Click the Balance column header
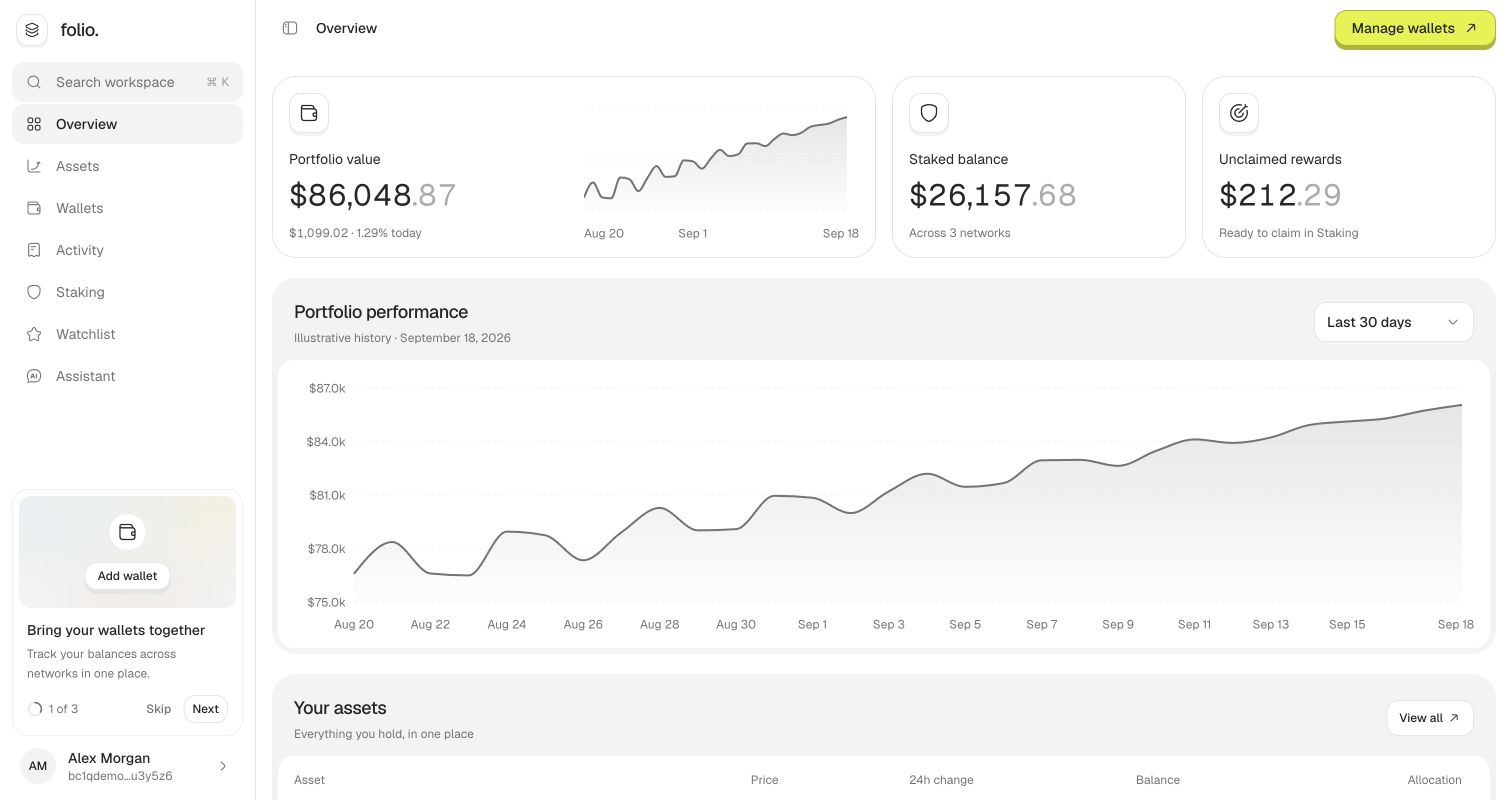The height and width of the screenshot is (800, 1512). [x=1158, y=780]
